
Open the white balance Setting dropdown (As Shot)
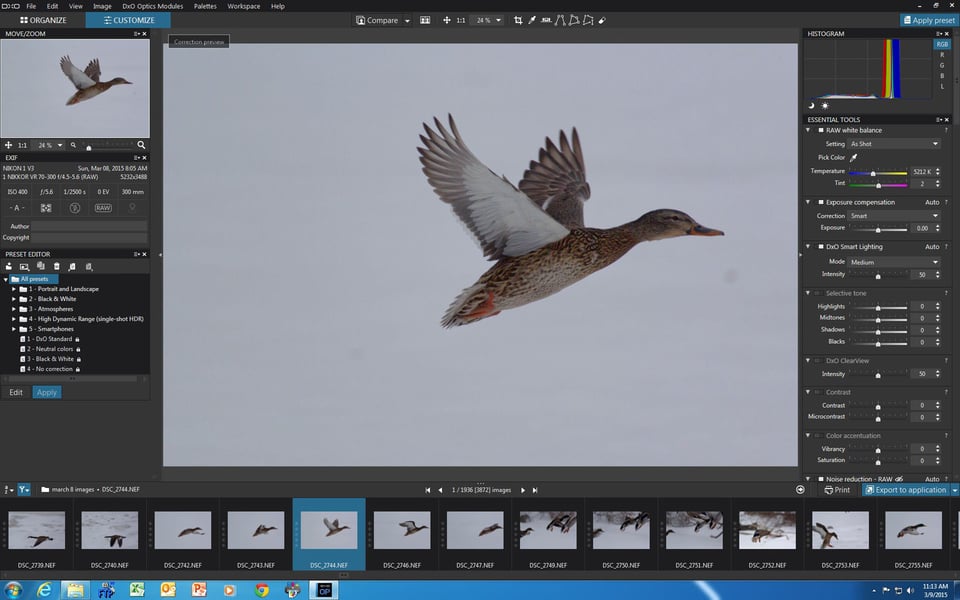pyautogui.click(x=894, y=144)
